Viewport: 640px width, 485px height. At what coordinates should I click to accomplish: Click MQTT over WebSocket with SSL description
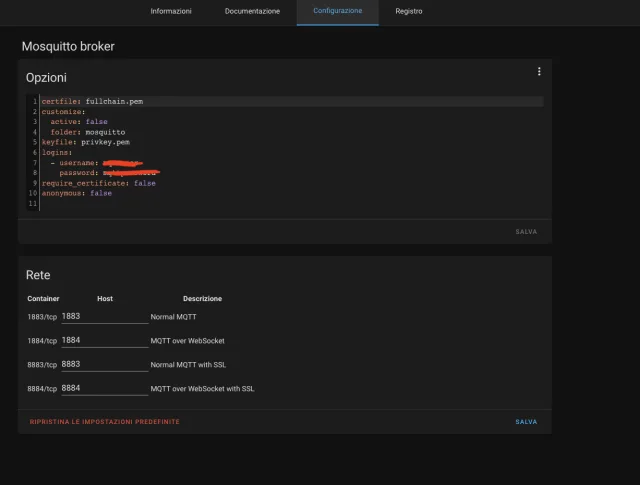(202, 389)
